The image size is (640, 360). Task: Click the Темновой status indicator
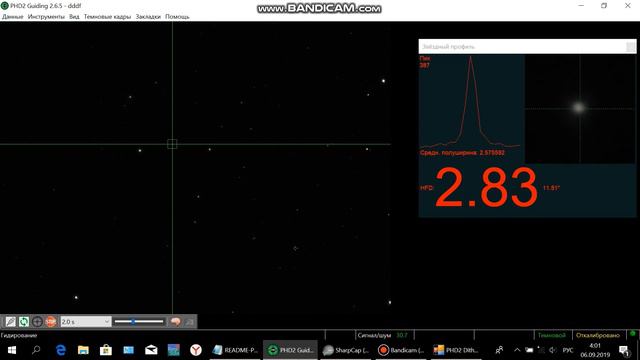[x=551, y=335]
